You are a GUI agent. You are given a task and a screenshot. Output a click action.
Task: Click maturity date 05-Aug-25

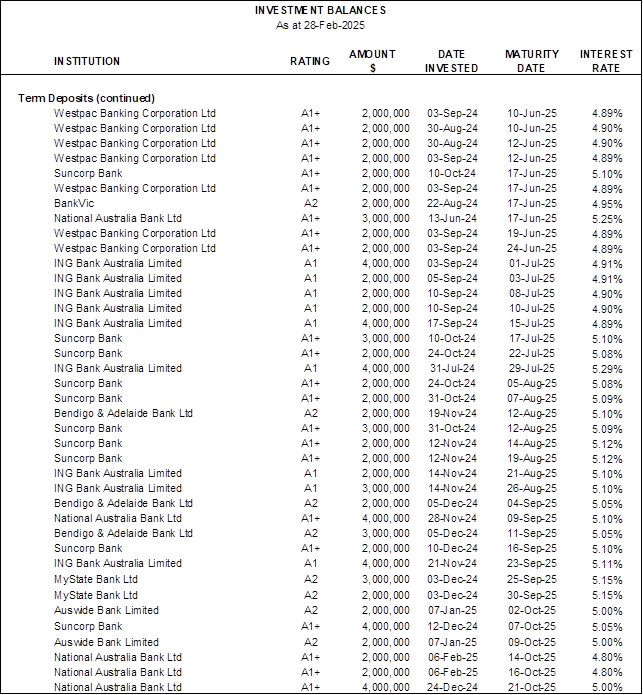pos(532,384)
